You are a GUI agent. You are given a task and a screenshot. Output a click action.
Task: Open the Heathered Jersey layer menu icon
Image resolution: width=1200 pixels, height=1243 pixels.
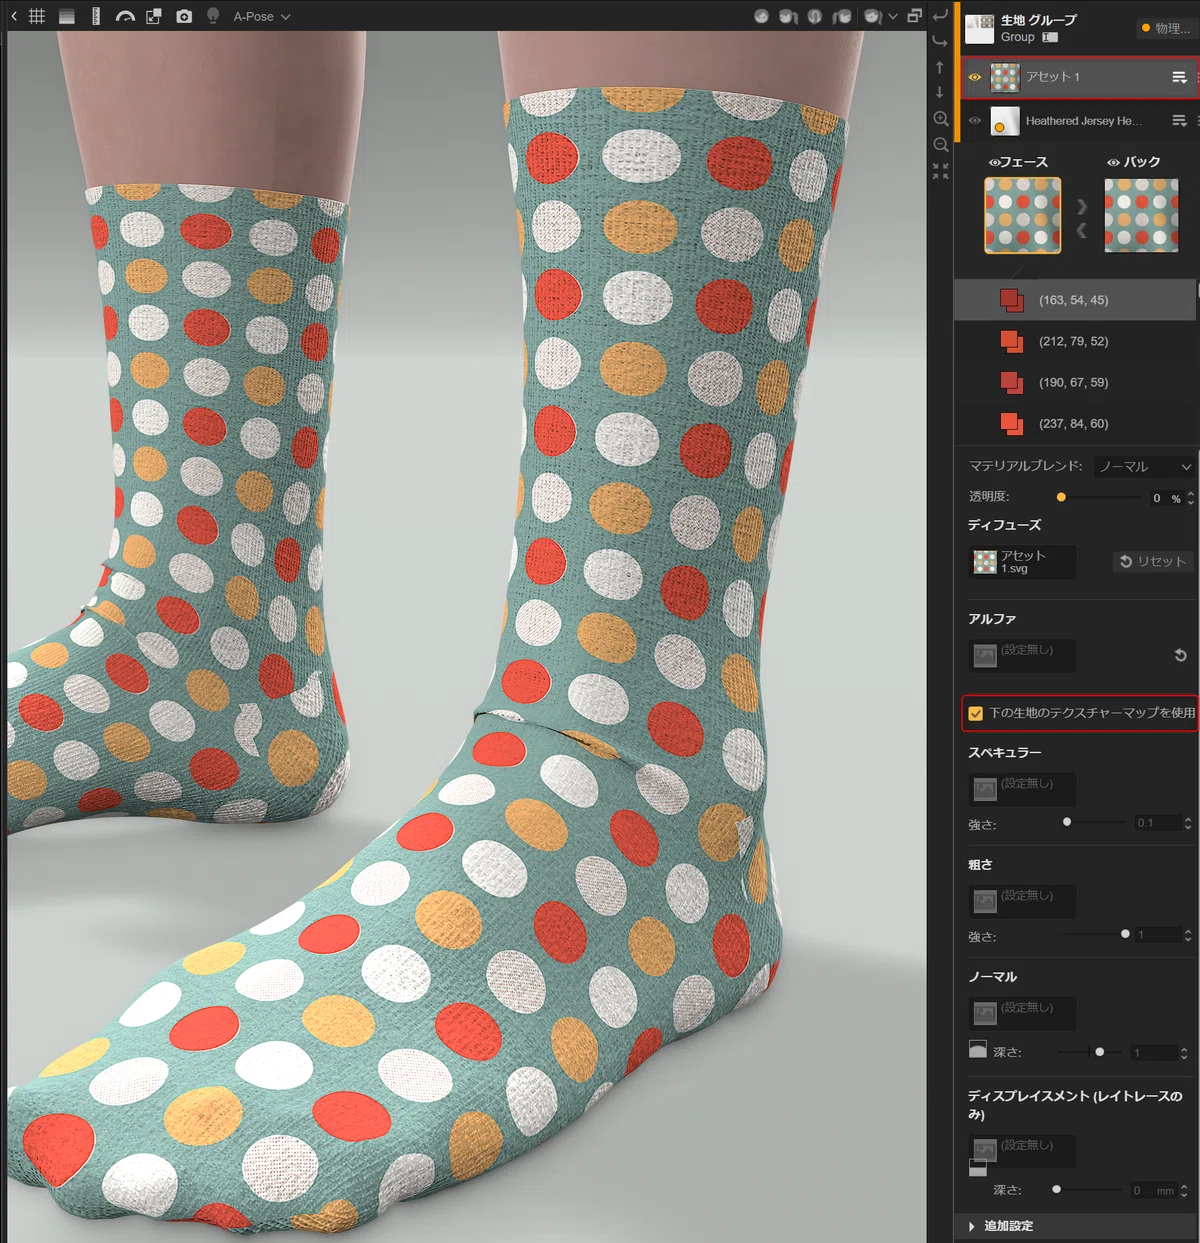pyautogui.click(x=1179, y=121)
